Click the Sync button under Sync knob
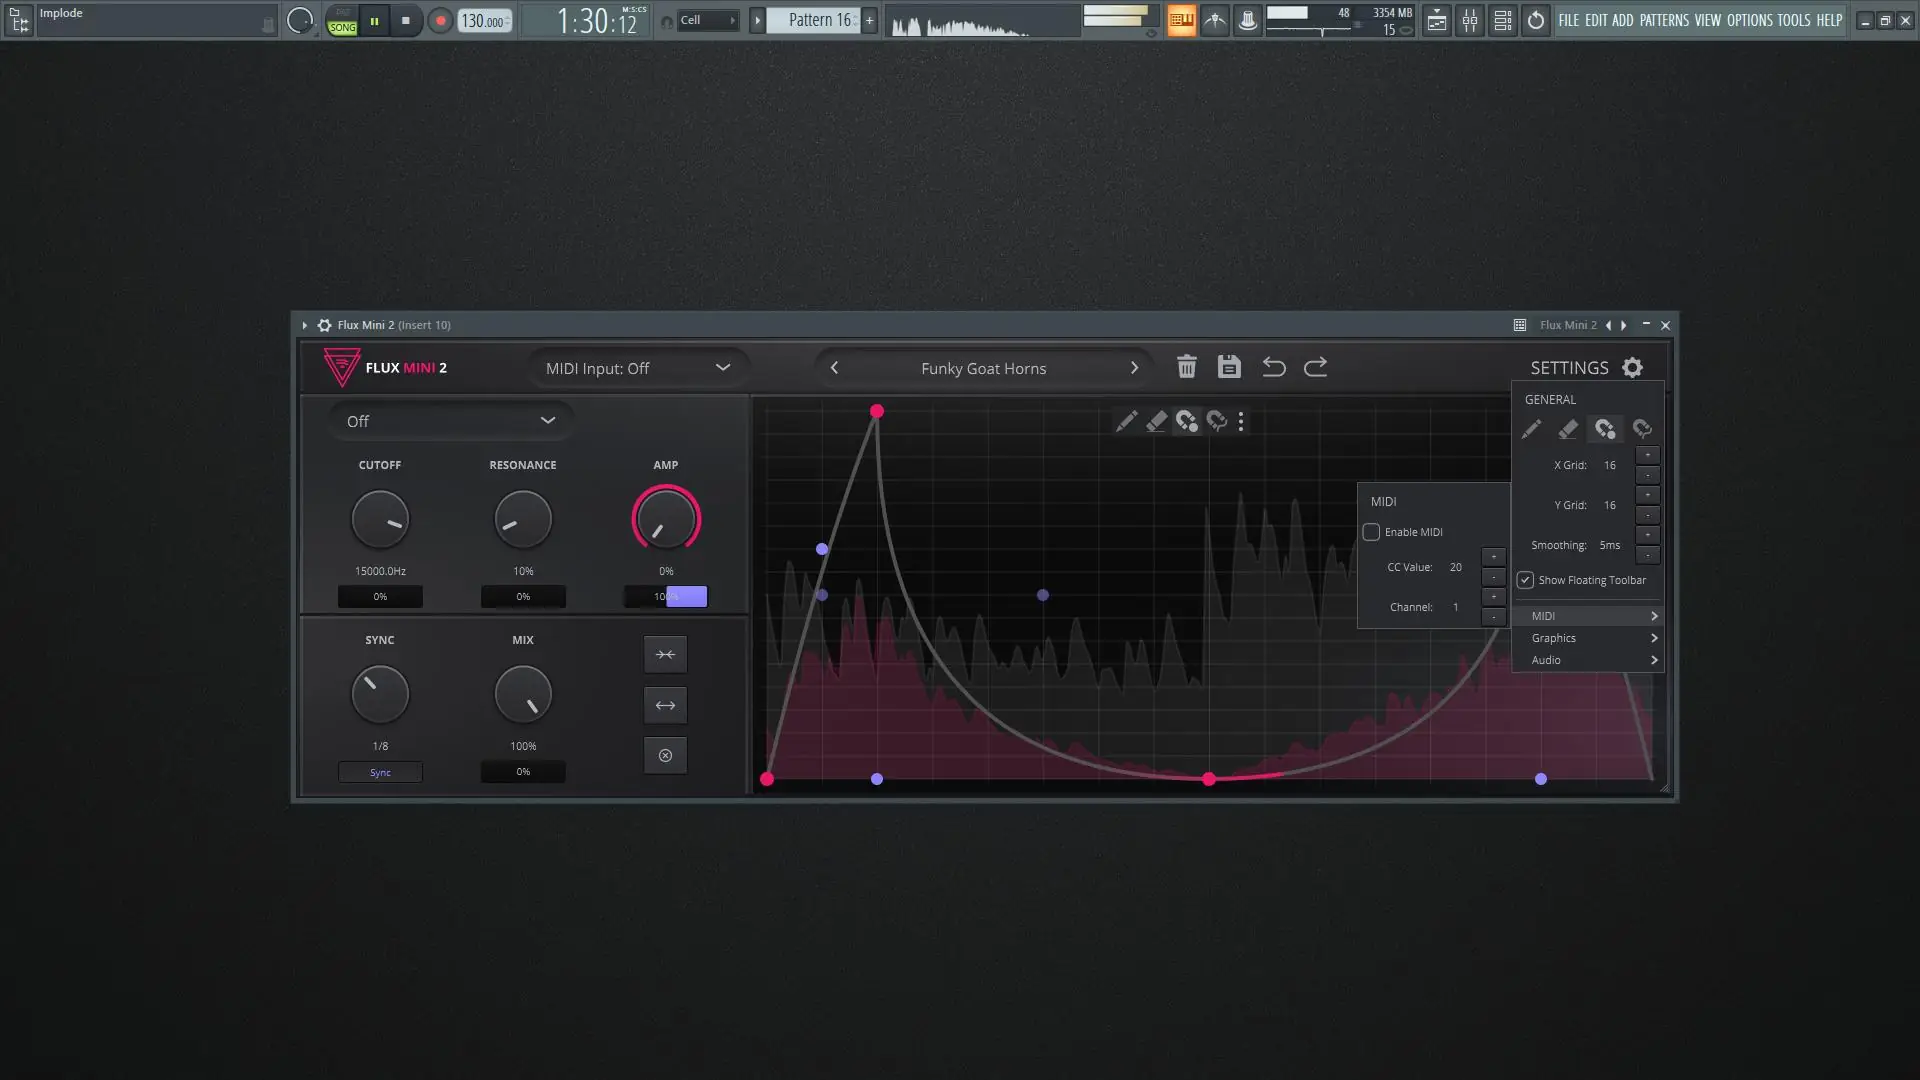 click(x=380, y=772)
